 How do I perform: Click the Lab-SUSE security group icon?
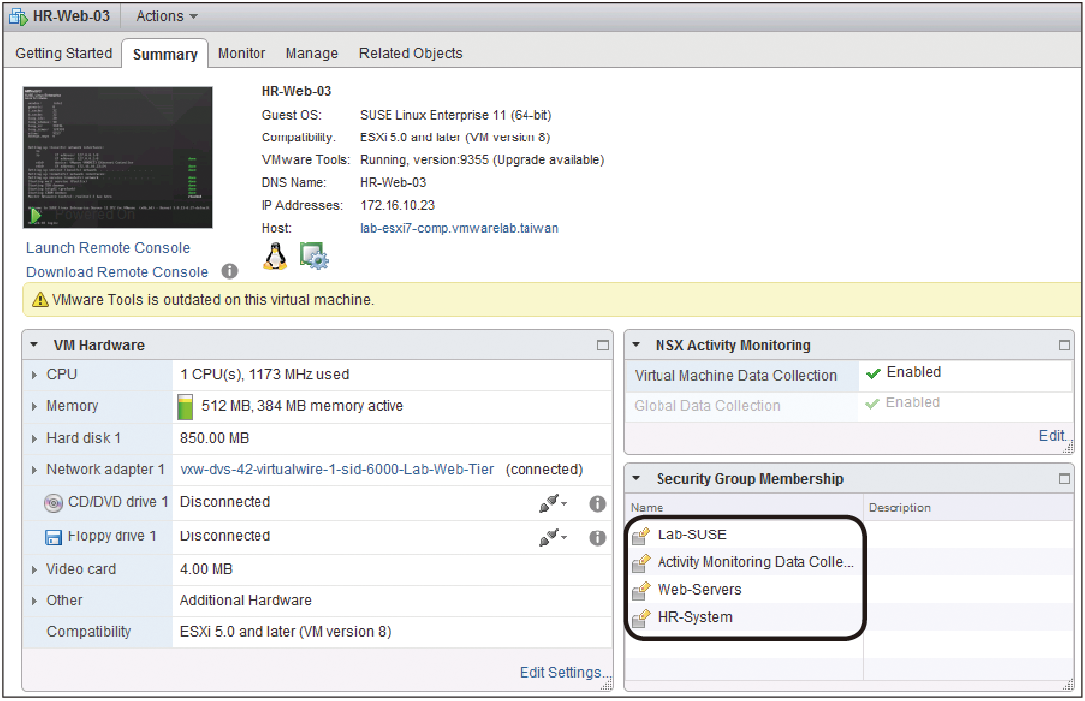(641, 536)
